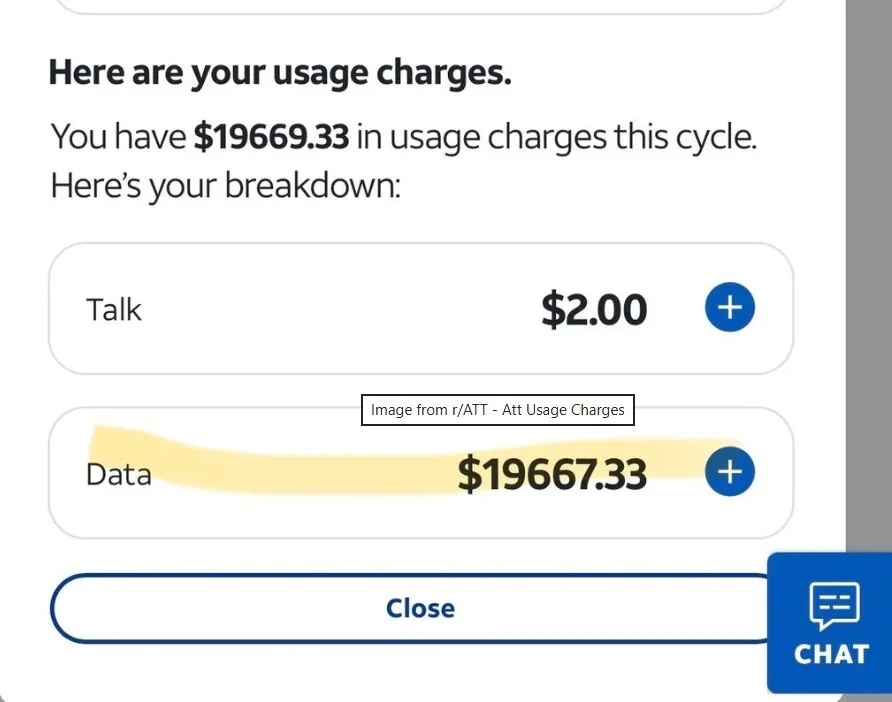Viewport: 892px width, 702px height.
Task: Click the blank area under Data amount
Action: coord(552,517)
